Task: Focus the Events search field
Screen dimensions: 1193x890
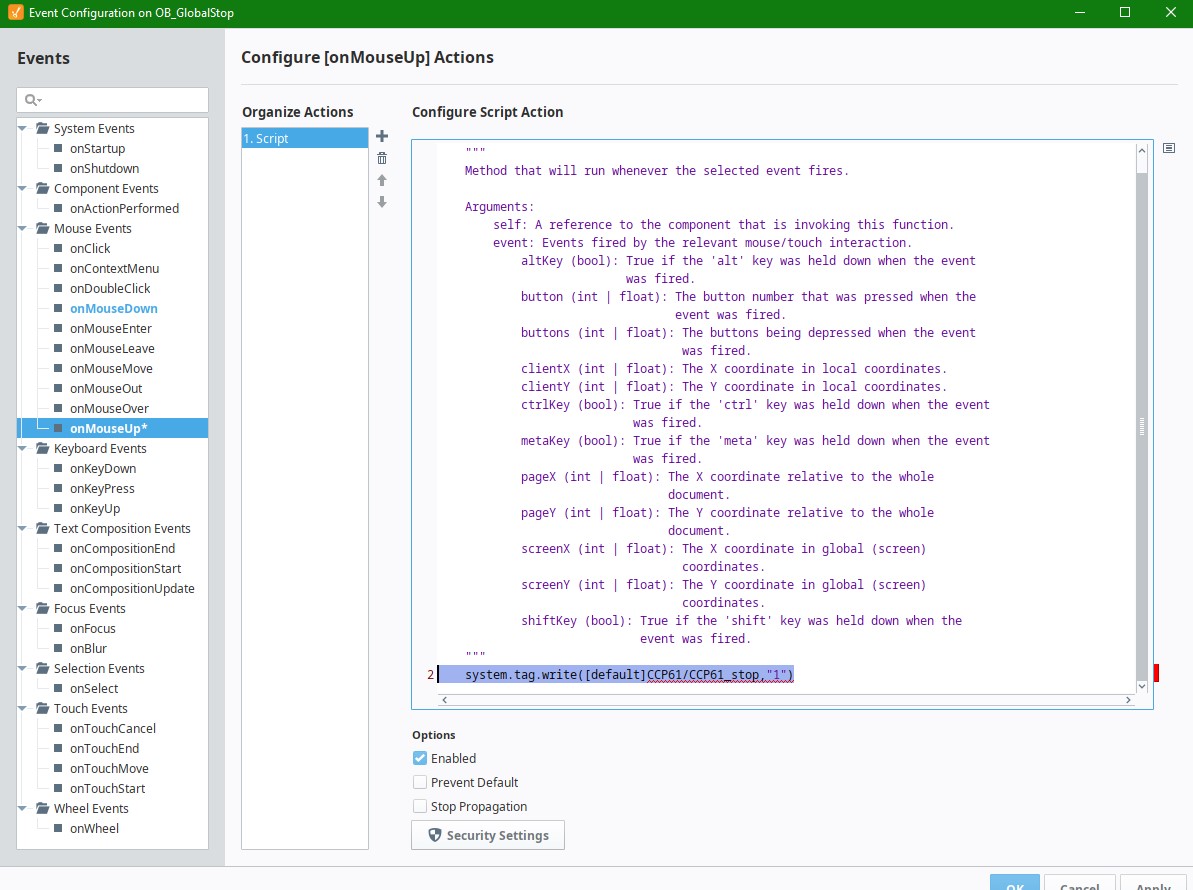Action: 113,100
